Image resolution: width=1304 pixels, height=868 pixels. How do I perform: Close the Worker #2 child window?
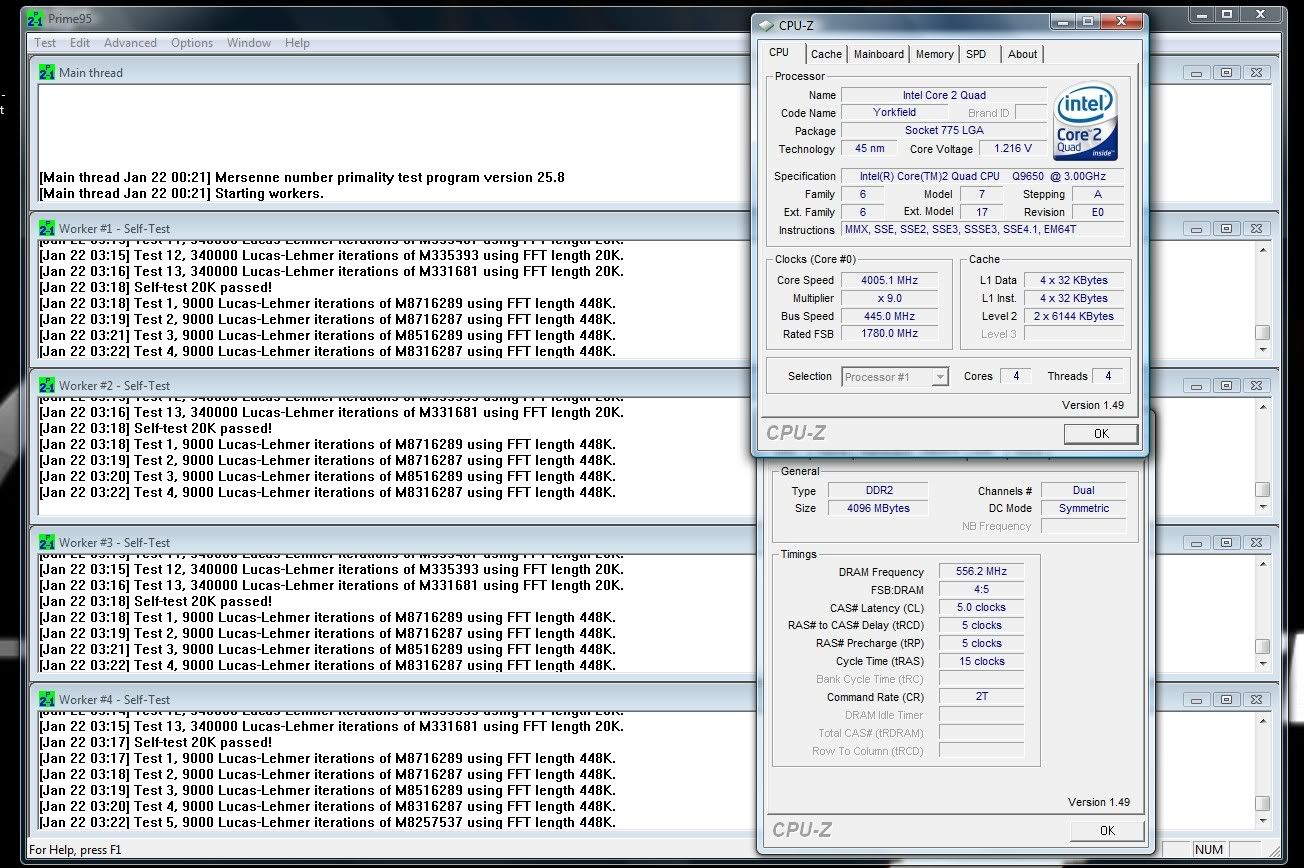point(1258,385)
